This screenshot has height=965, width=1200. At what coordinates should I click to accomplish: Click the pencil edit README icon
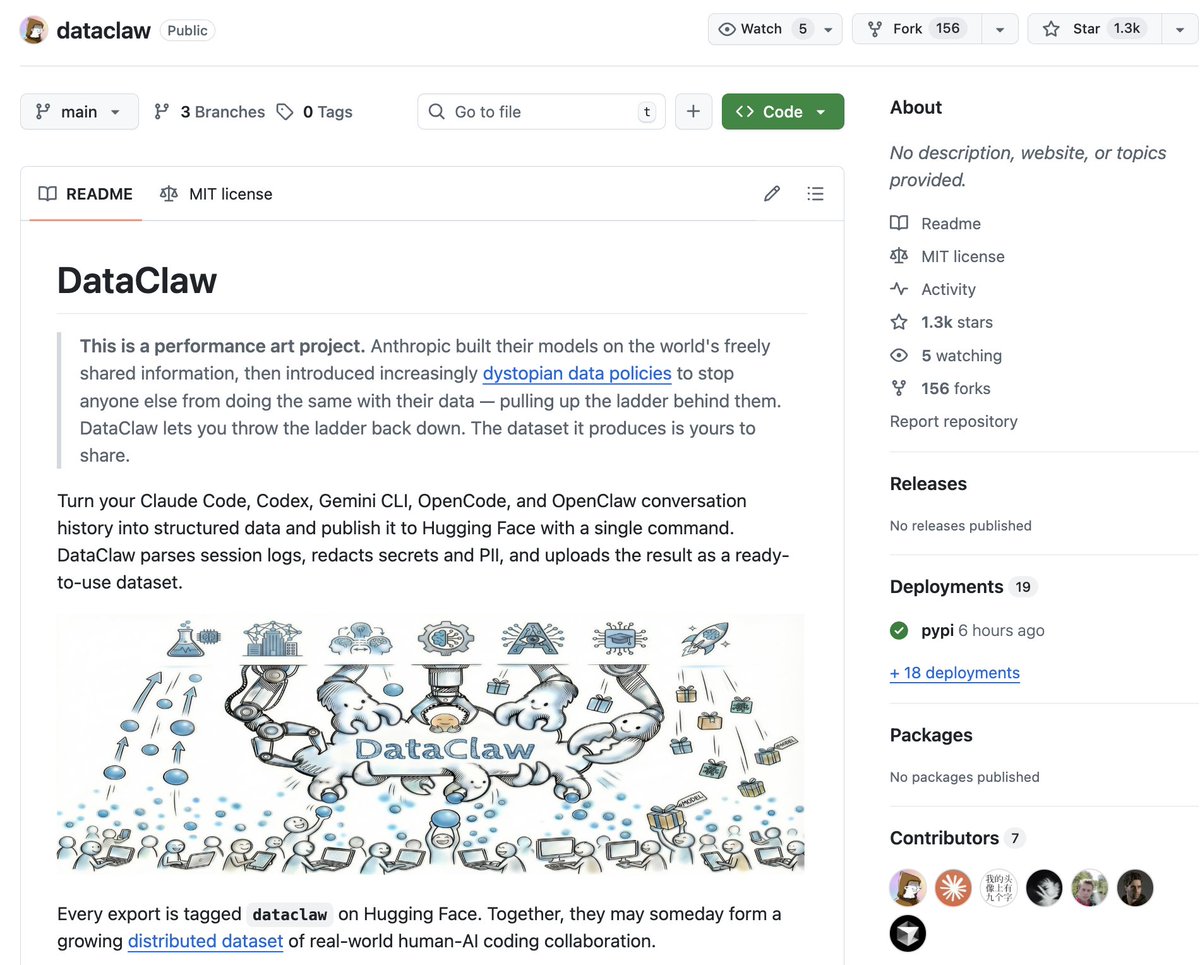coord(771,194)
